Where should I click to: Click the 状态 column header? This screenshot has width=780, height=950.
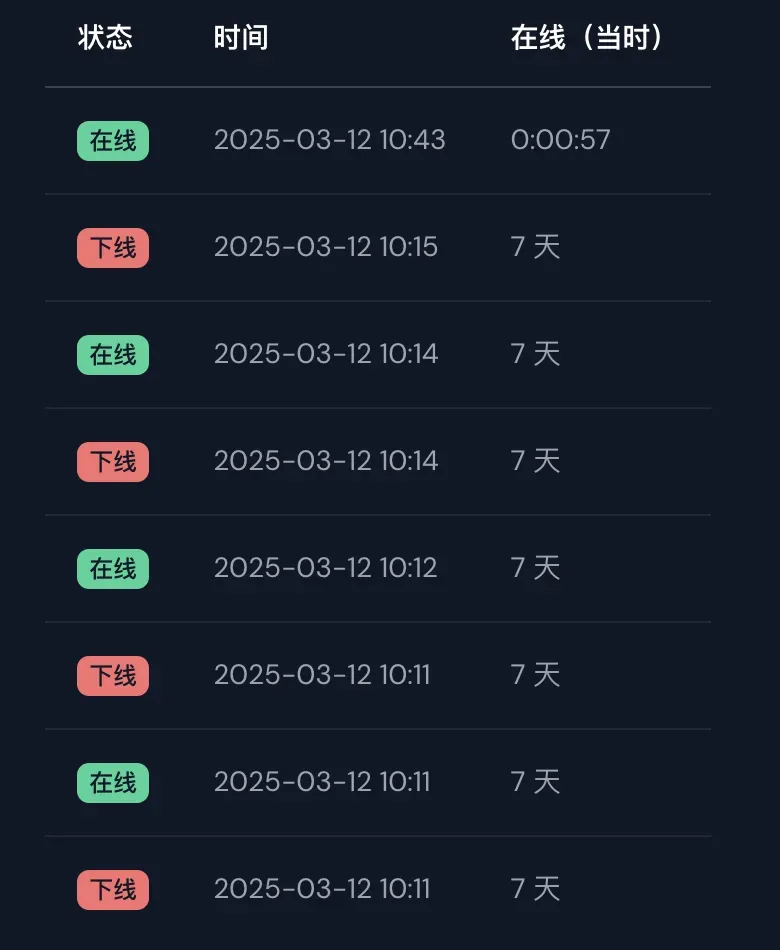click(105, 38)
